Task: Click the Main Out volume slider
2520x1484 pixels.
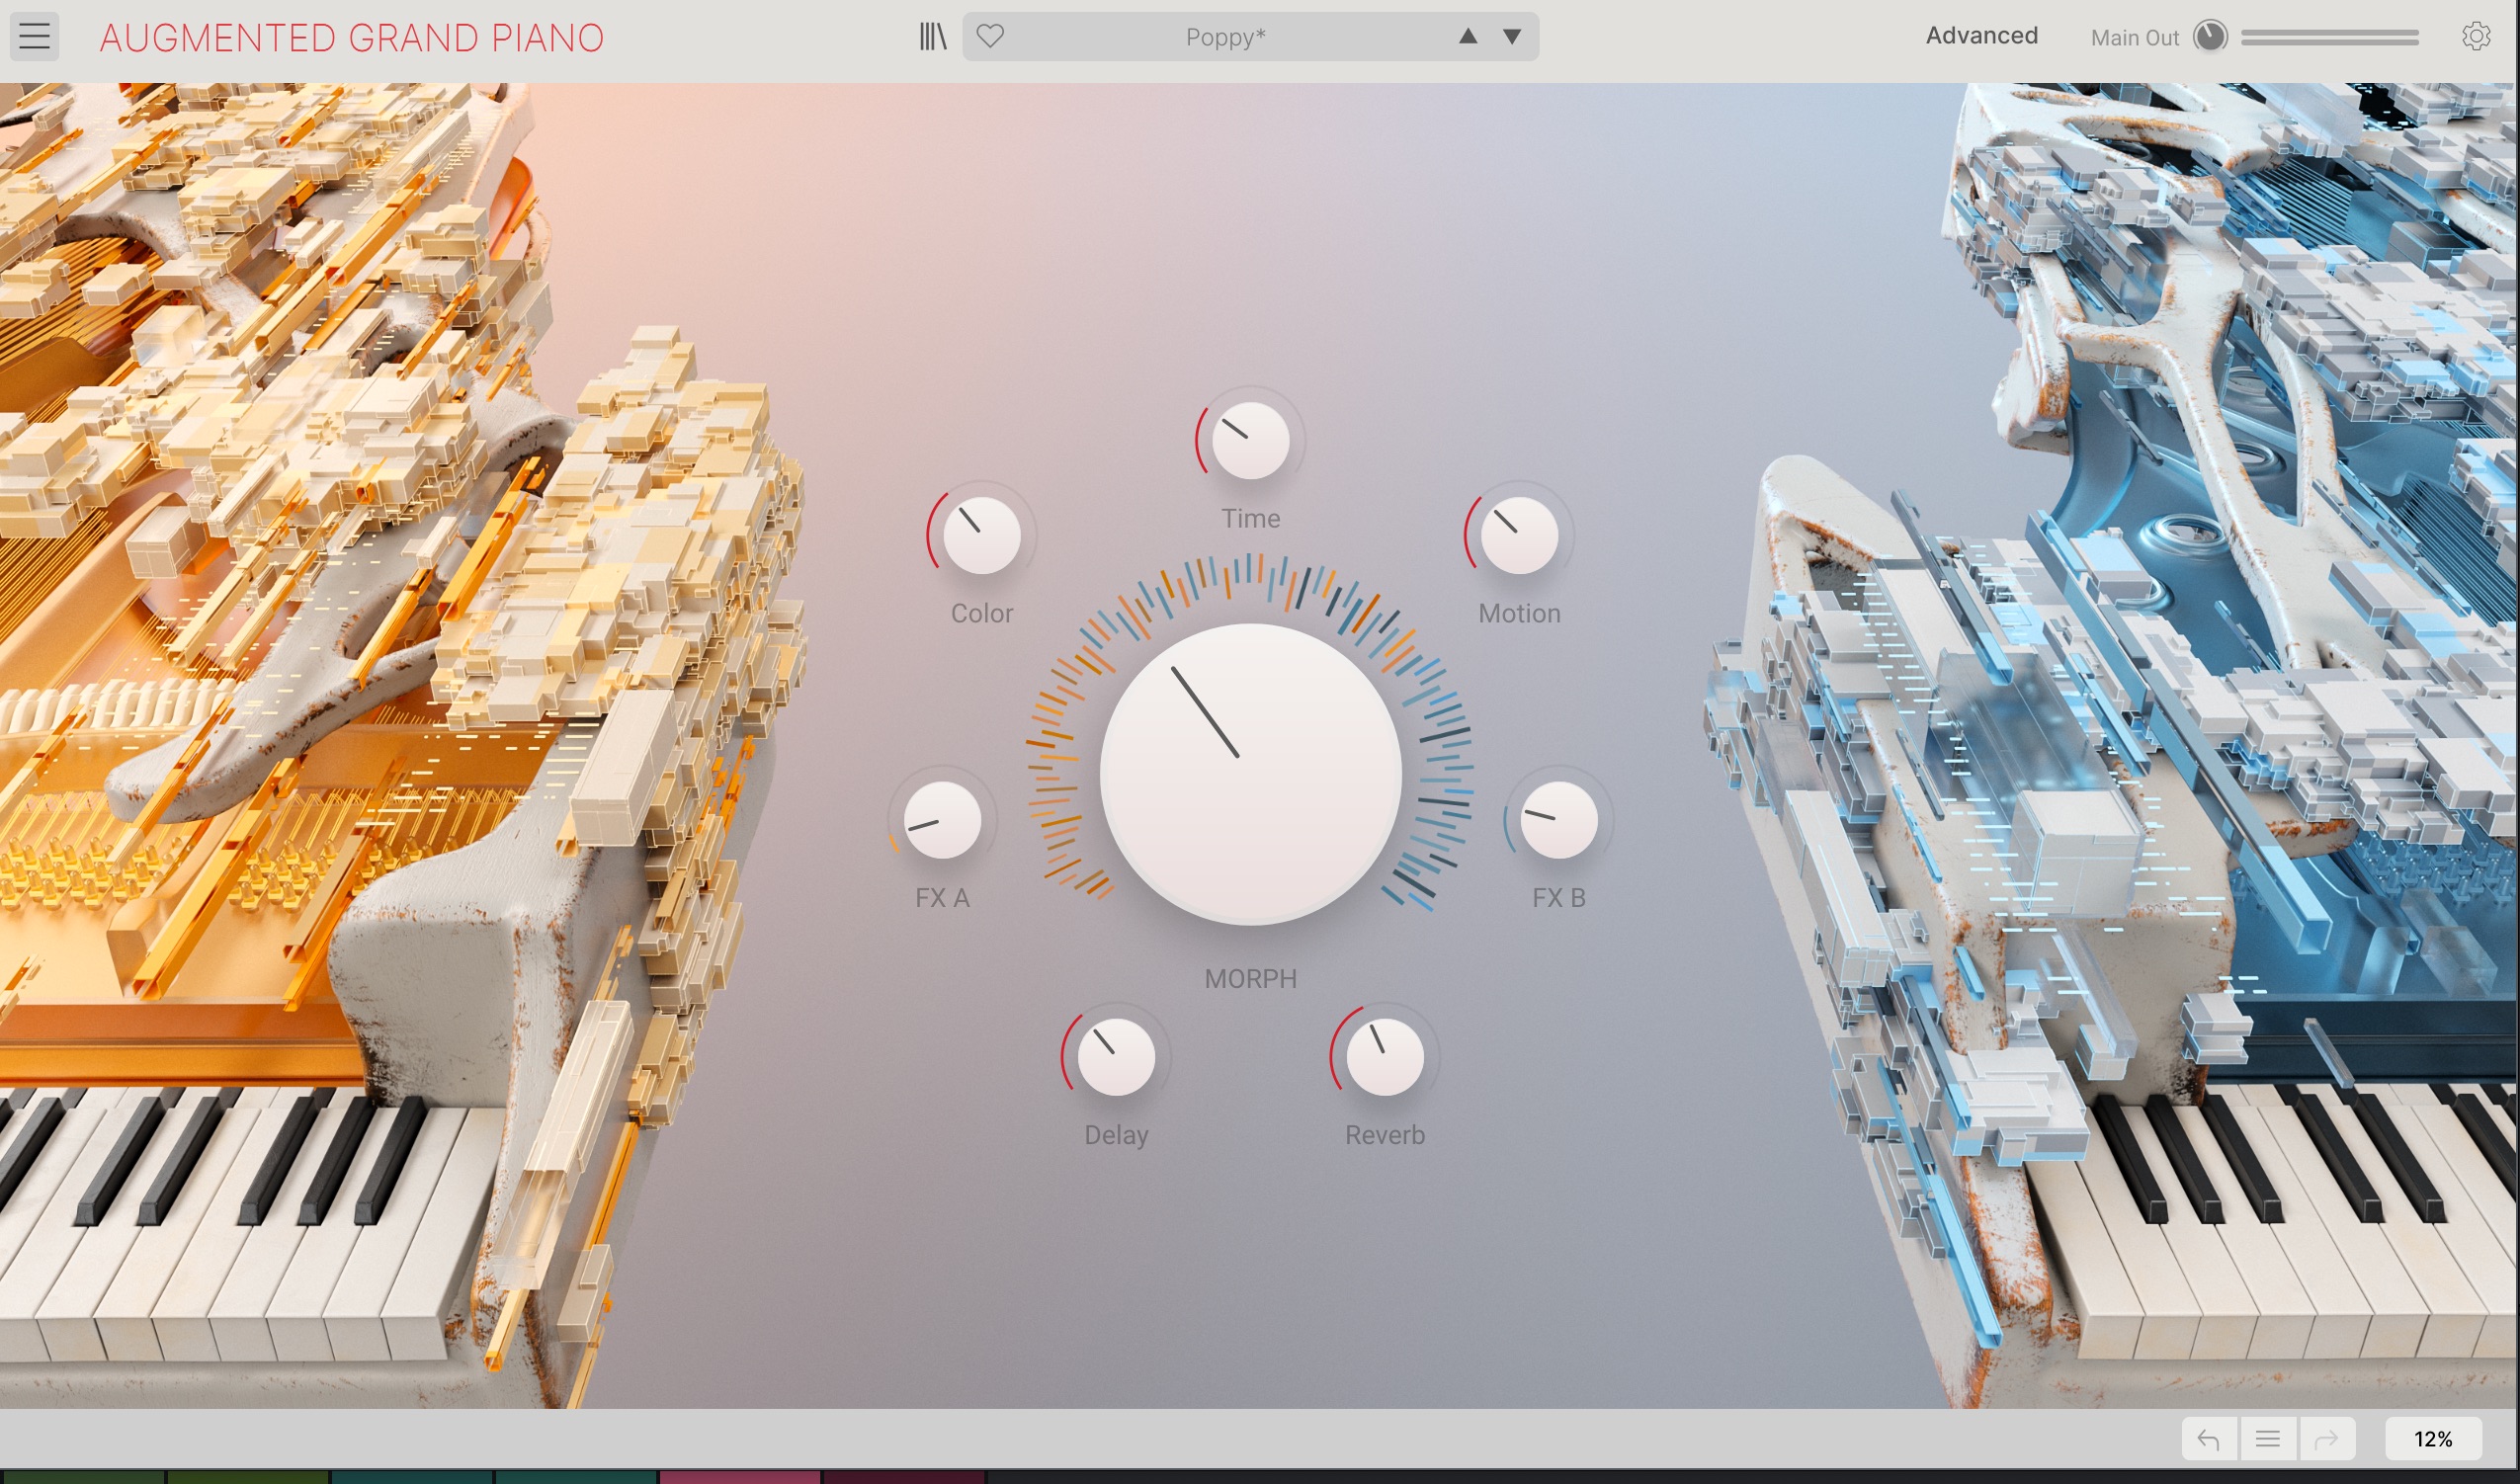Action: pyautogui.click(x=2329, y=37)
